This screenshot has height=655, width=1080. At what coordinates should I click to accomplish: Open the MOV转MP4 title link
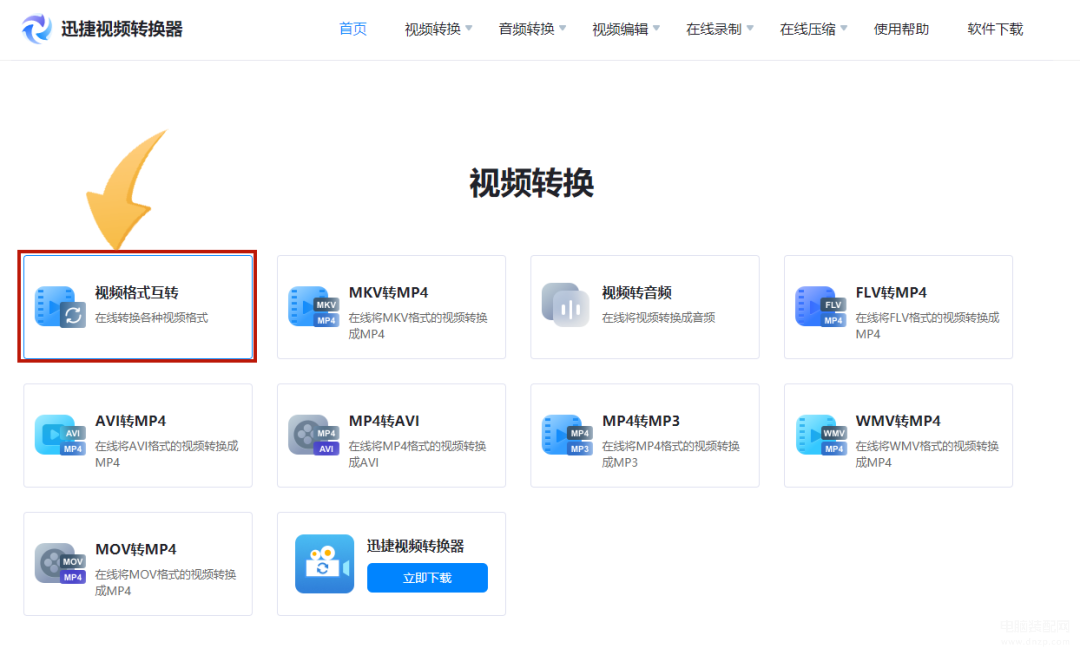136,550
